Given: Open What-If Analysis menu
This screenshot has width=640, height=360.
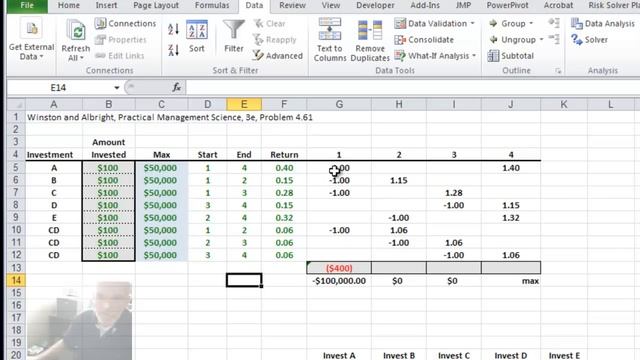Looking at the screenshot, I should (x=436, y=56).
